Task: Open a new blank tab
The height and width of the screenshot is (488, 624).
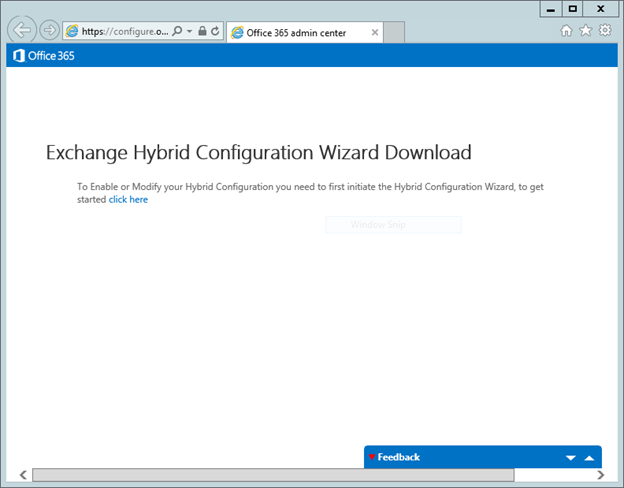Action: click(394, 32)
